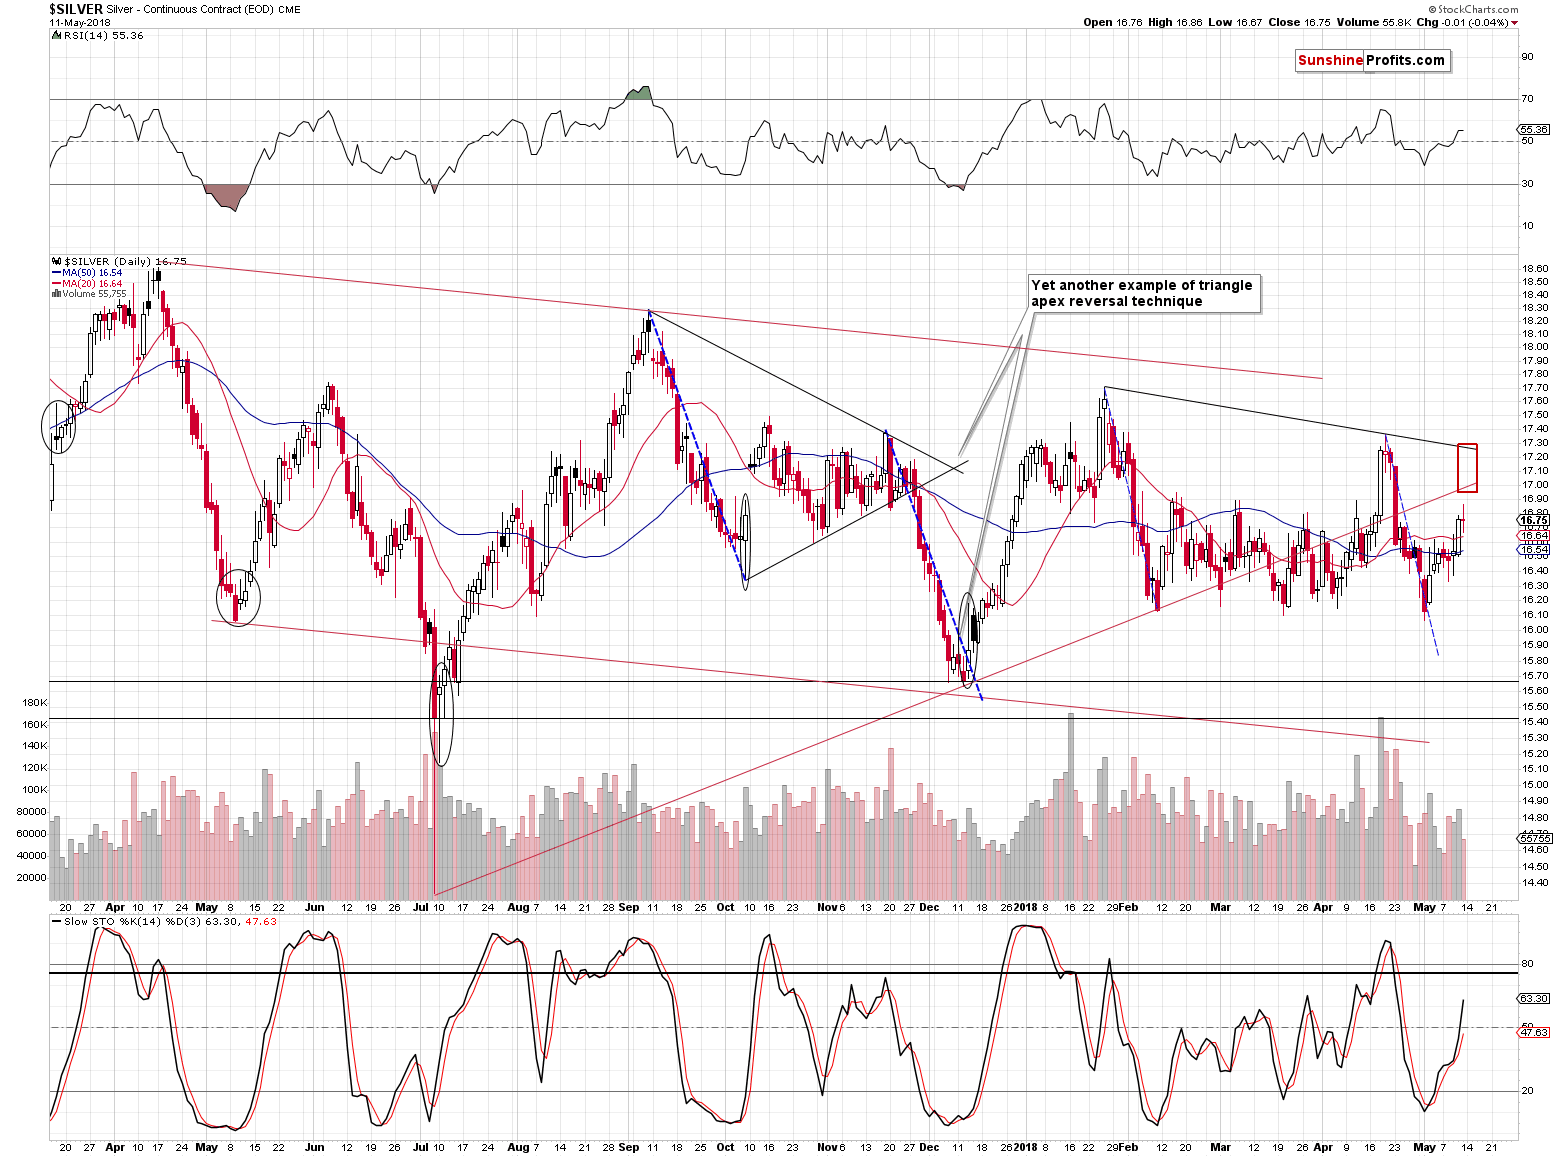Screen dimensions: 1565x1157
Task: Click the RSI(14) 55.36 indicator label
Action: 97,35
